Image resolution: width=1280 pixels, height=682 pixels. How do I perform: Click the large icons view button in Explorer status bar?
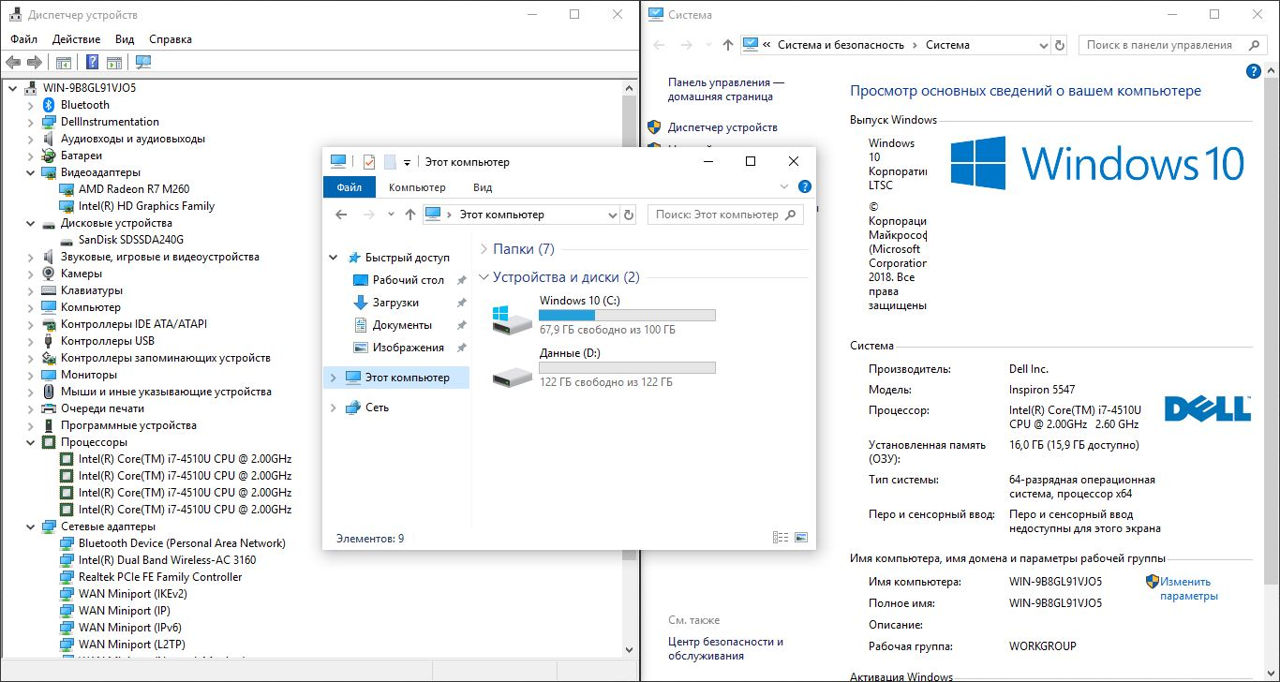point(800,538)
